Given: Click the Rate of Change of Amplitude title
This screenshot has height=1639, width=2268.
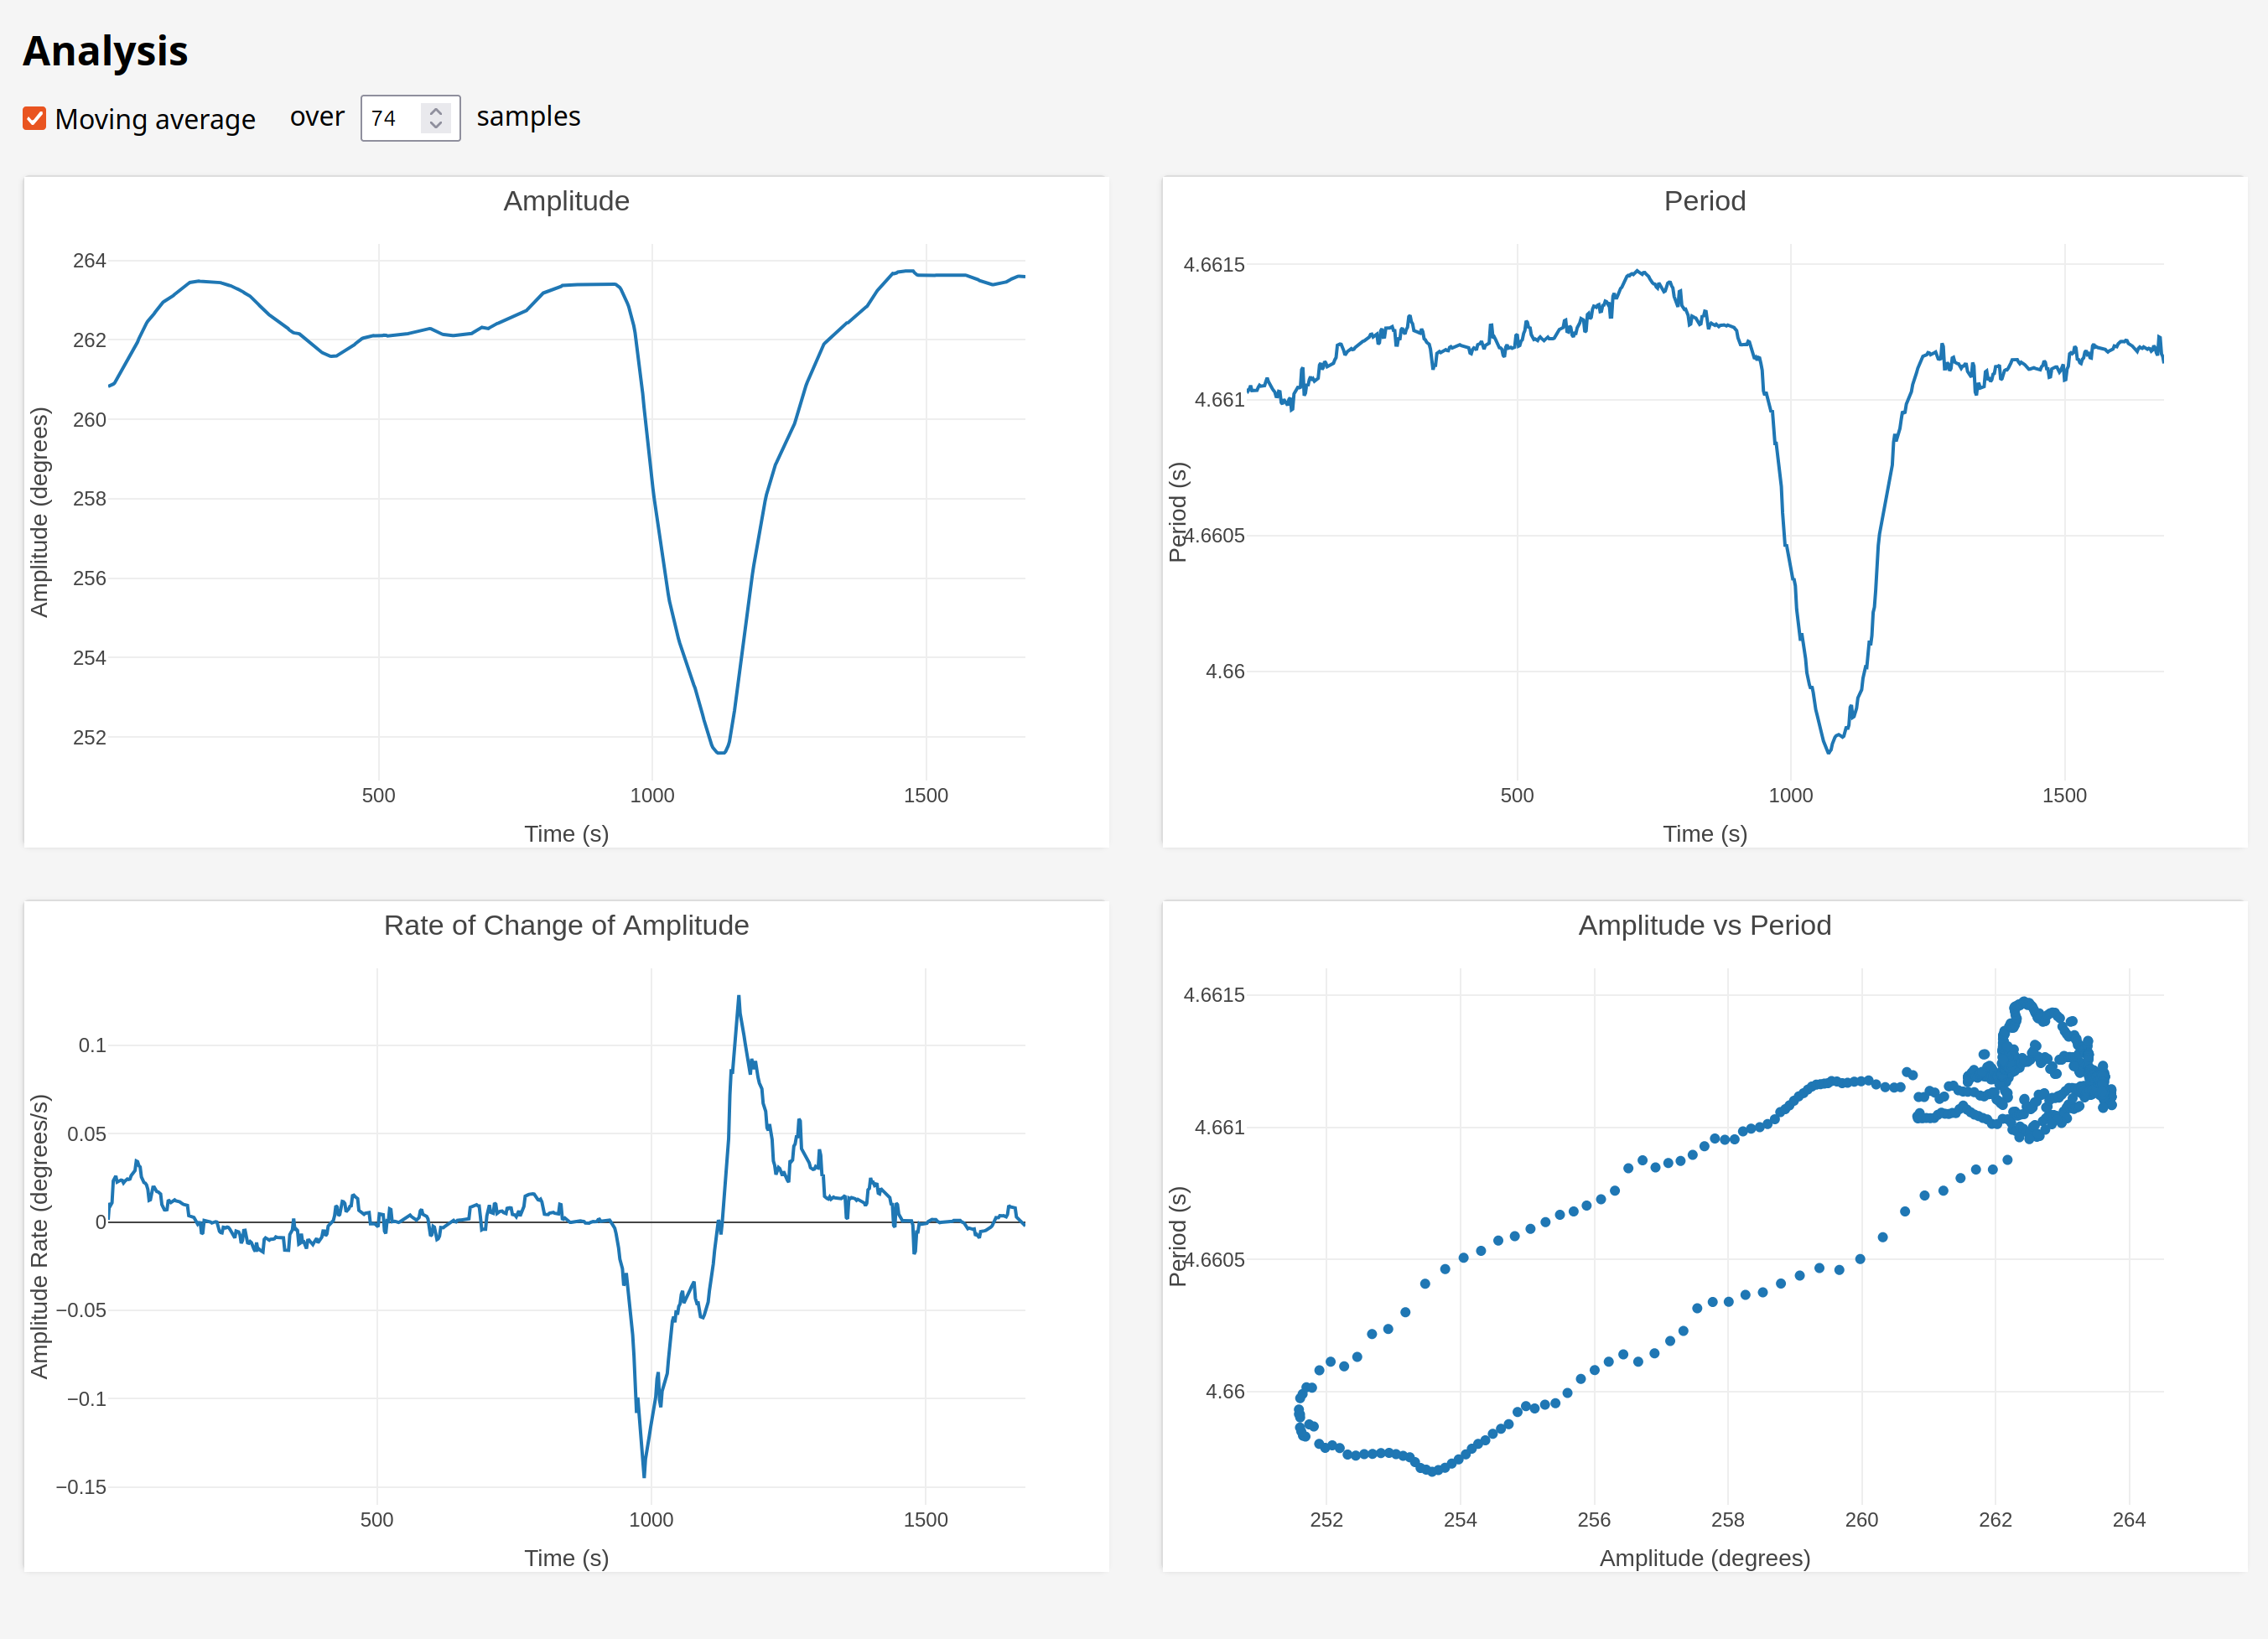Looking at the screenshot, I should [x=566, y=925].
